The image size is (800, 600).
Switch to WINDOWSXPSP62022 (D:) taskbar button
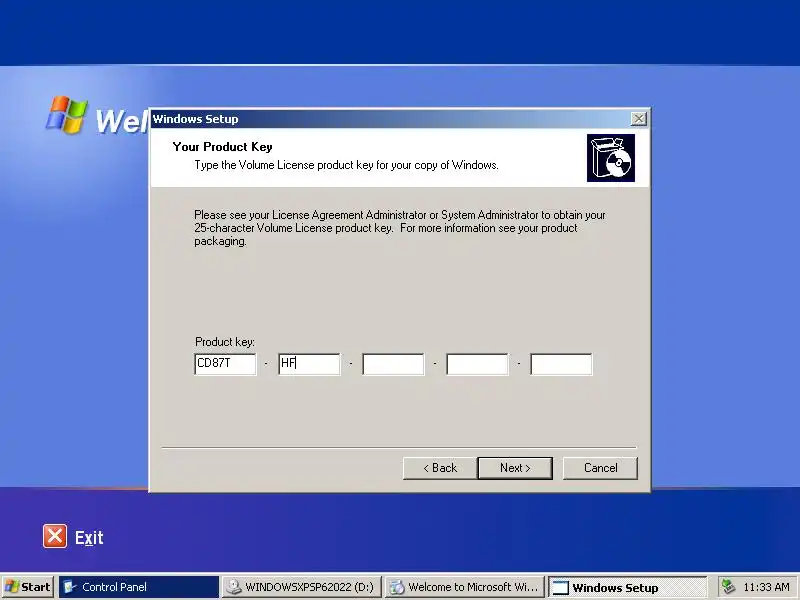tap(301, 587)
